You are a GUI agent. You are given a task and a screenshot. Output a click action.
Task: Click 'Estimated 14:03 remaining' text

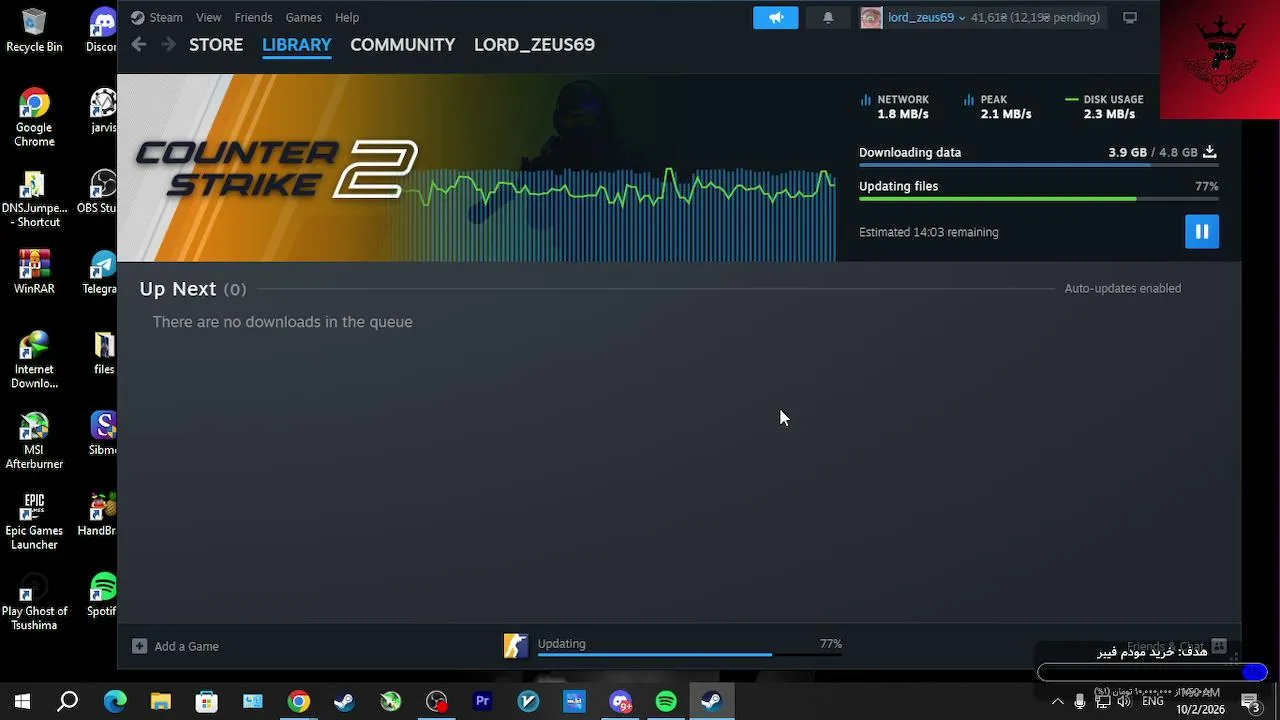(x=928, y=232)
